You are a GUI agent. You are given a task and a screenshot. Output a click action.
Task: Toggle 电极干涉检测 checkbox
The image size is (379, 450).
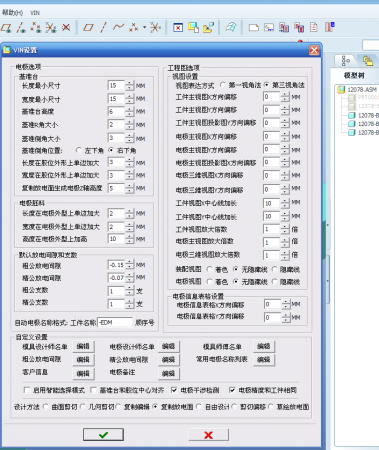[x=174, y=390]
